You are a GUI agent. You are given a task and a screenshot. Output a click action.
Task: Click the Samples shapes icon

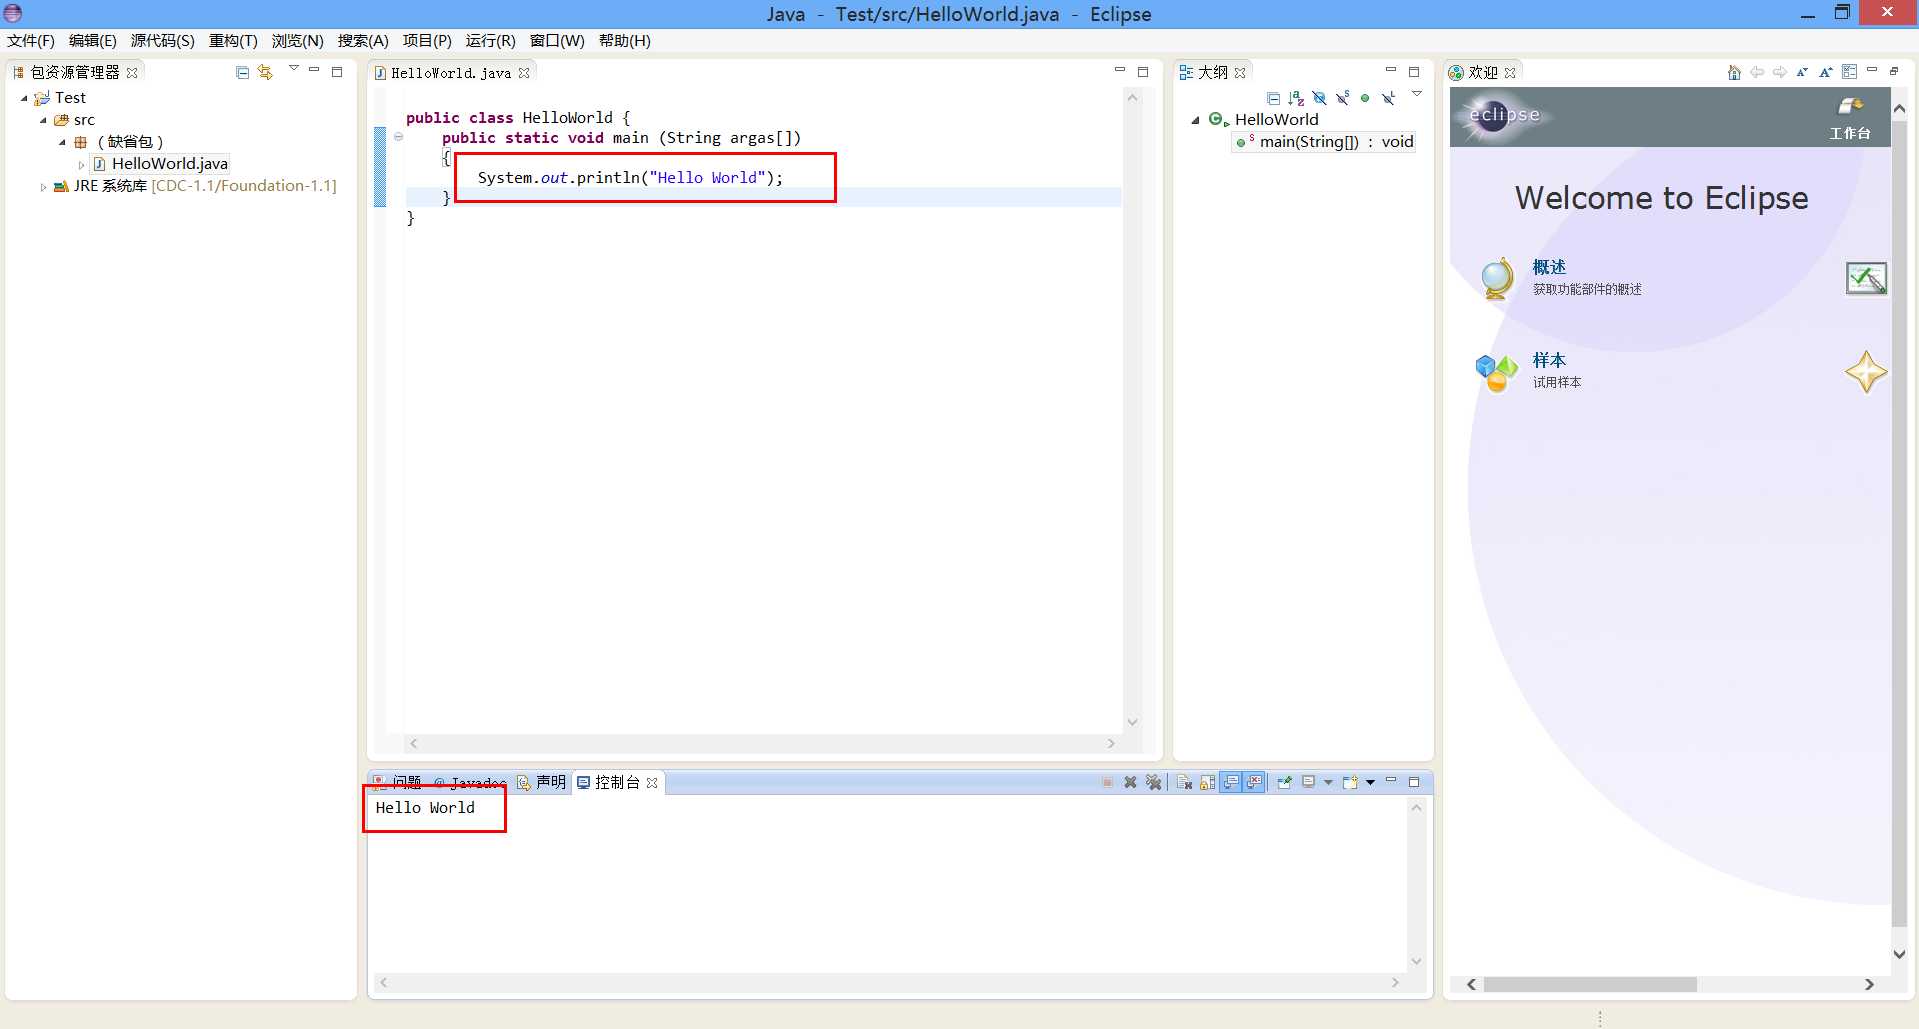tap(1497, 372)
